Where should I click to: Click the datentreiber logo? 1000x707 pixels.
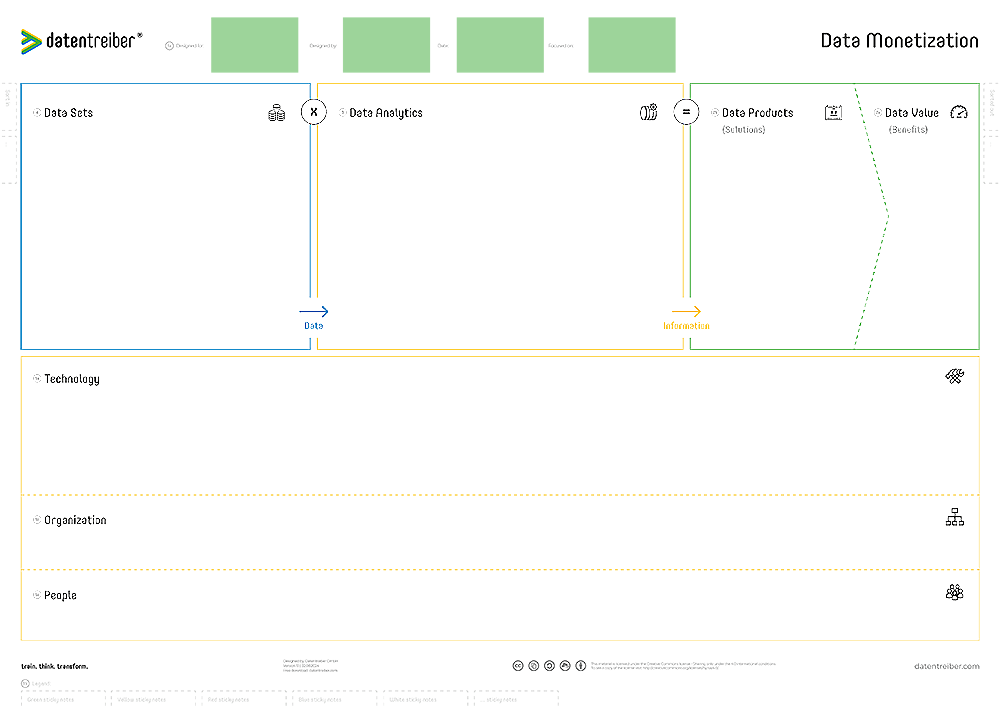pyautogui.click(x=82, y=41)
